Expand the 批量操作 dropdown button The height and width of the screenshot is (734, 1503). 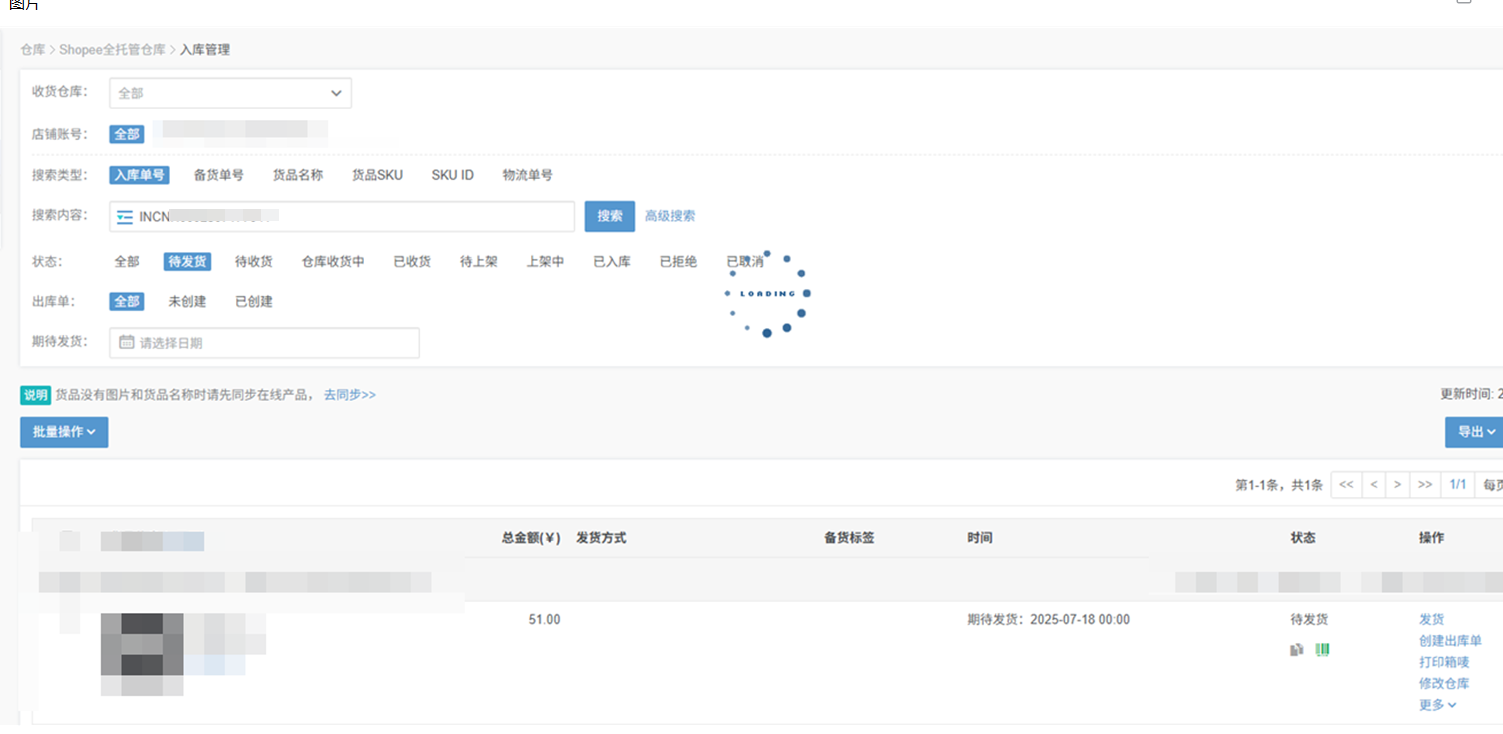[64, 432]
